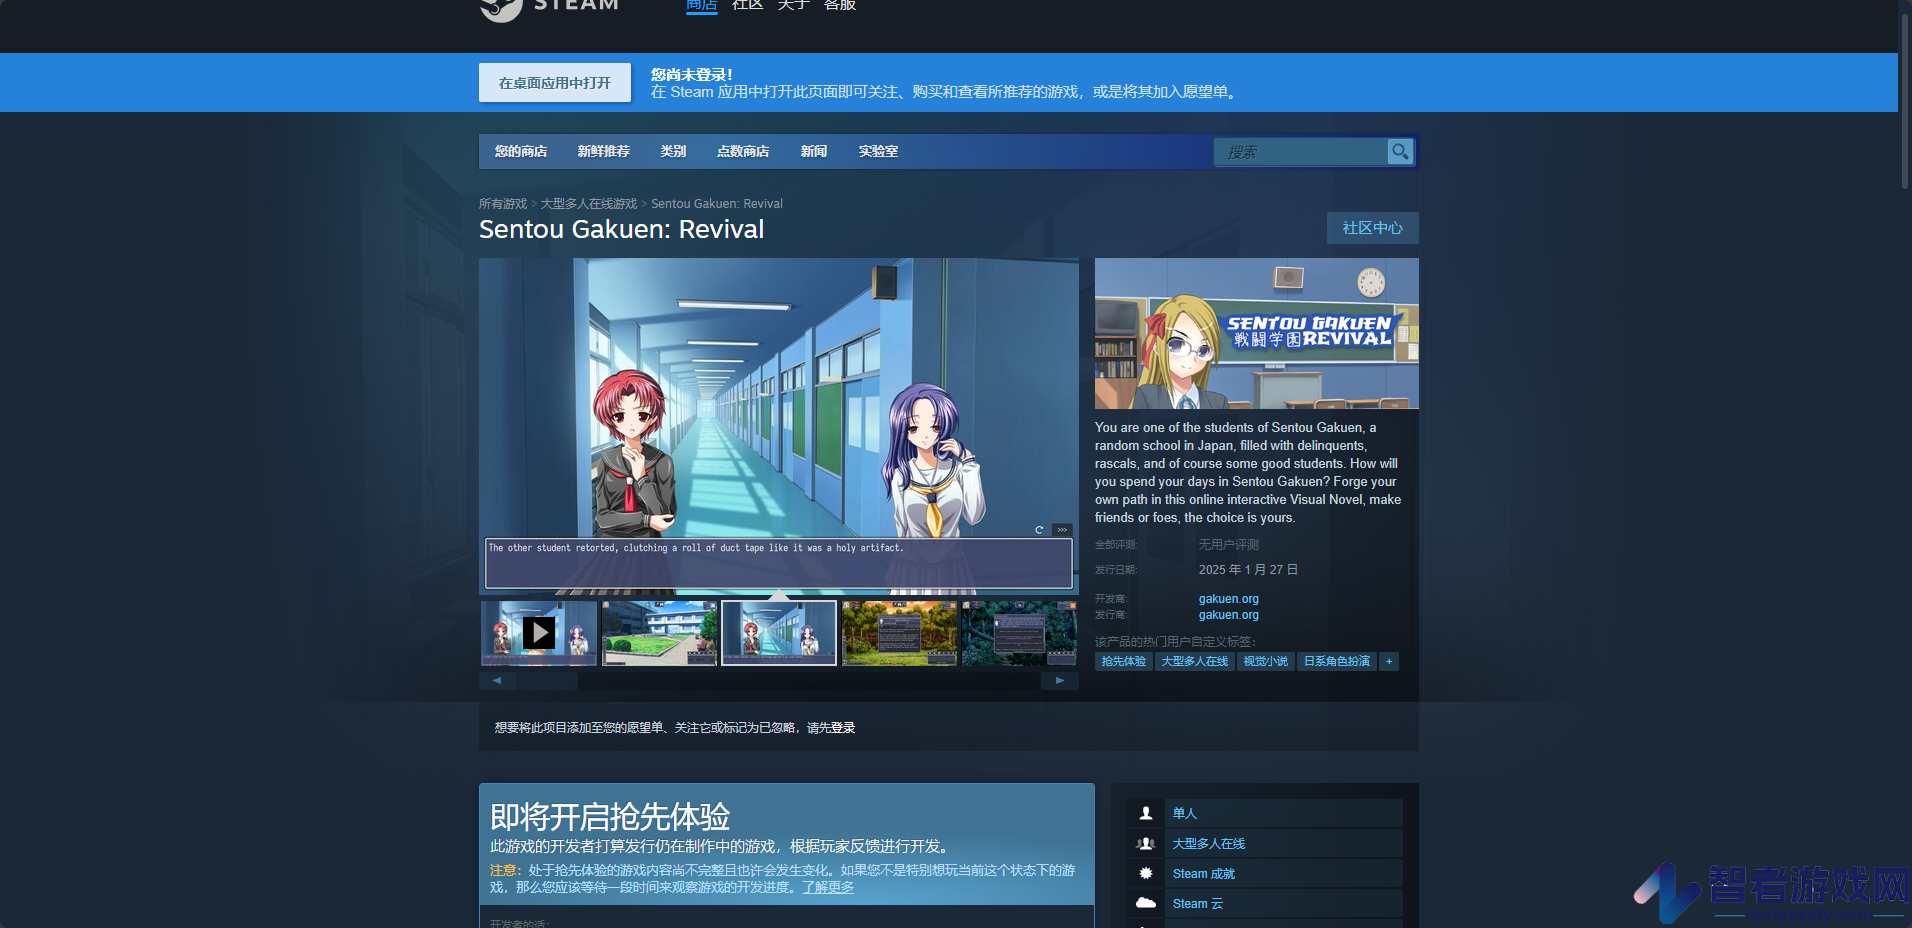Screen dimensions: 1912x928
Task: Select the forest scene screenshot thumbnail
Action: 899,633
